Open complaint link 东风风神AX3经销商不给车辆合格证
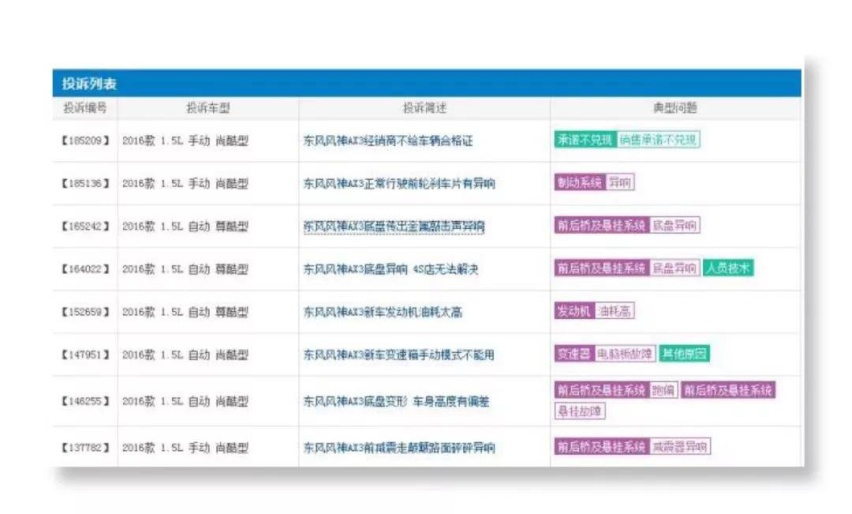Image resolution: width=852 pixels, height=514 pixels. pyautogui.click(x=388, y=141)
